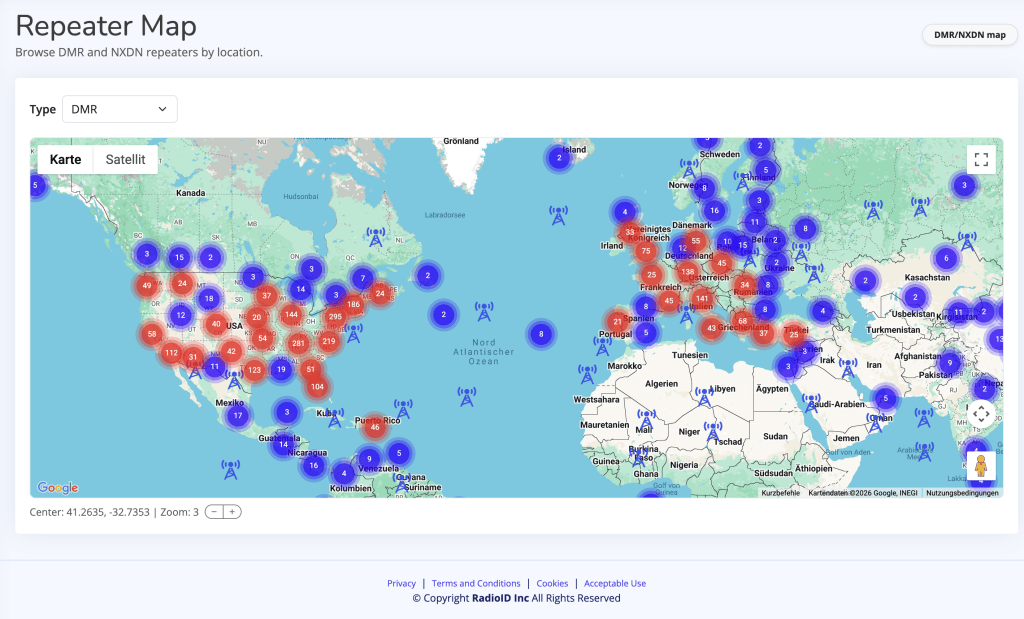Screen dimensions: 1024x619
Task: Open the Acceptable Use link
Action: tap(615, 583)
